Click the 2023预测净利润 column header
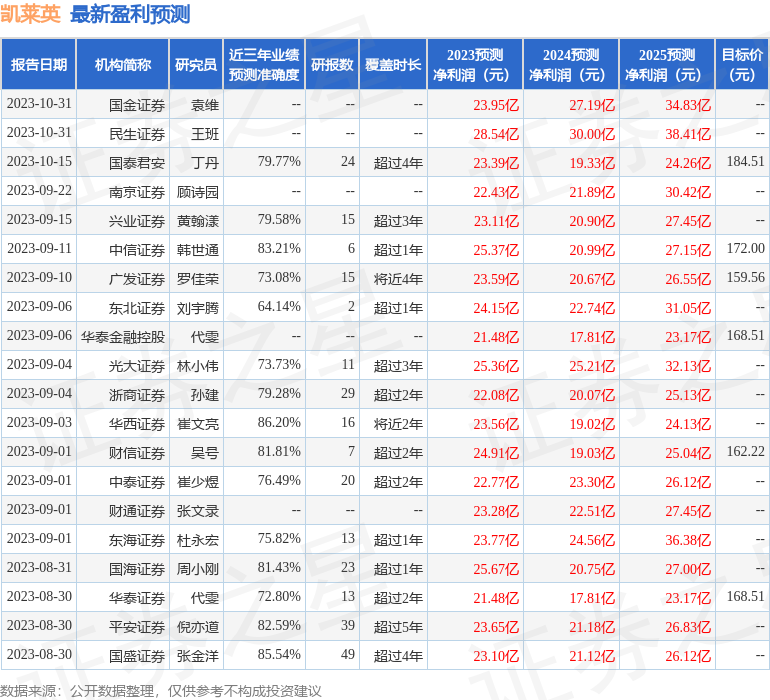770x700 pixels. pos(475,64)
